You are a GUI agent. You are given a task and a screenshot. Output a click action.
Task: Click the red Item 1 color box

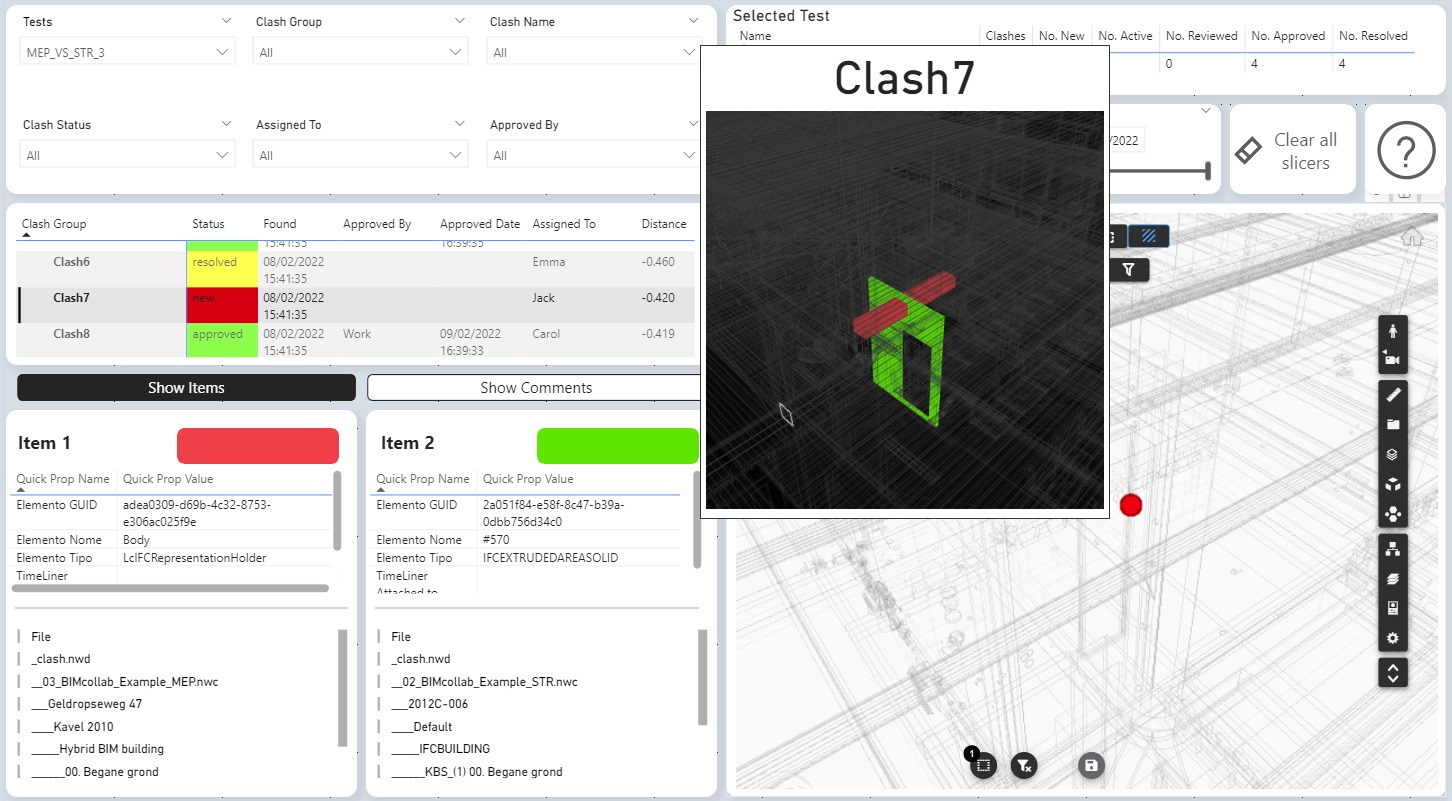click(x=258, y=446)
